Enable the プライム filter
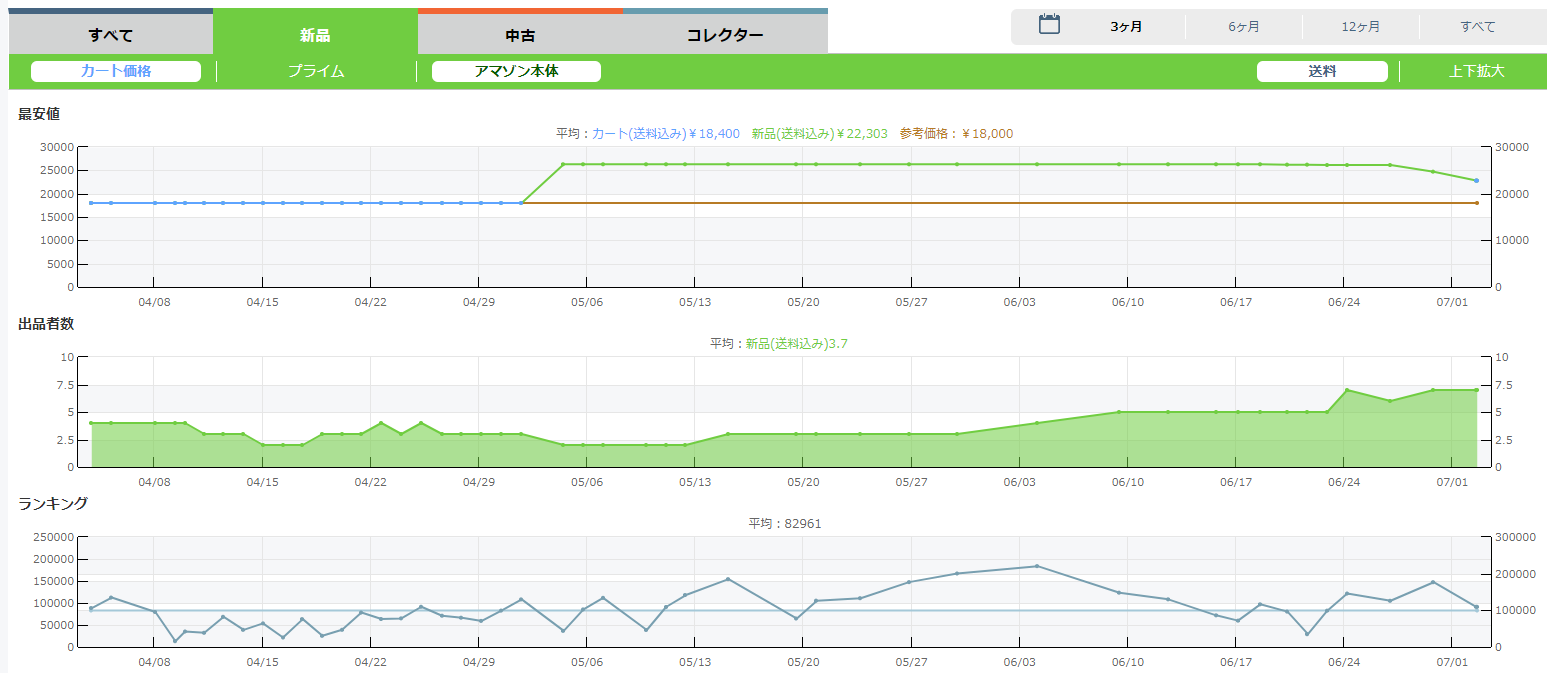Viewport: 1547px width, 673px height. coord(316,71)
